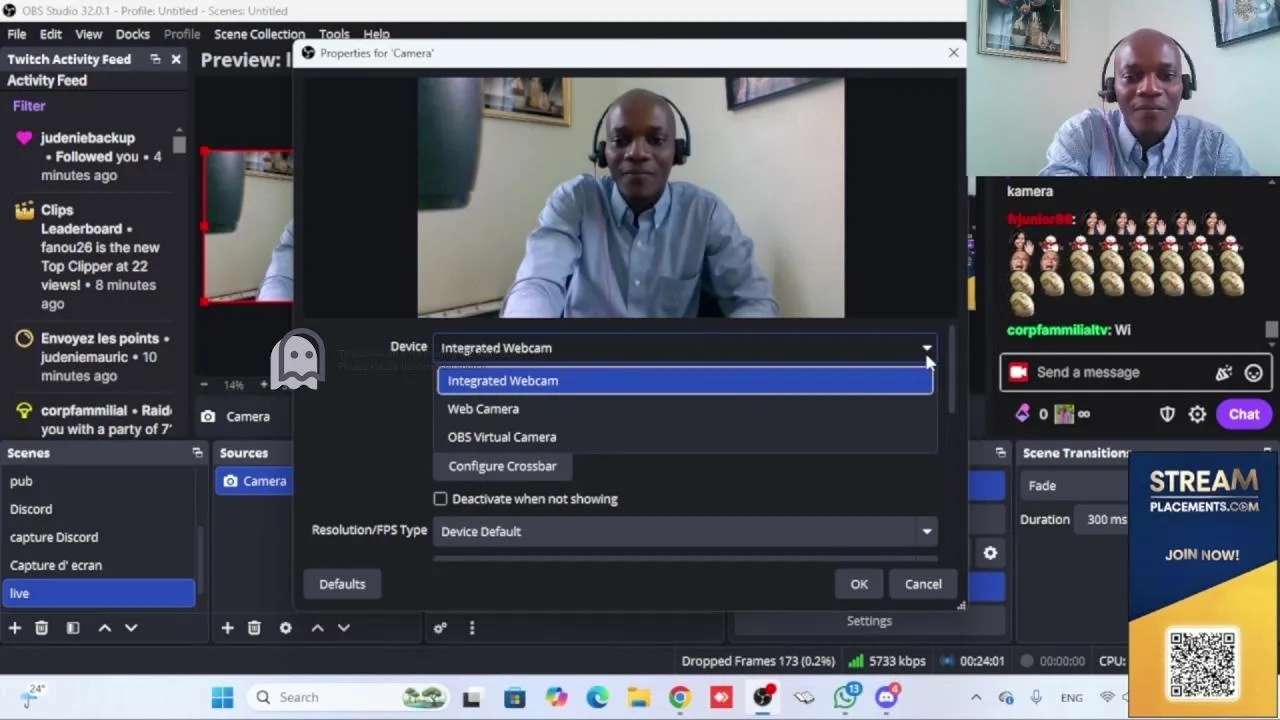Close the Twitch Activity Feed dock

click(x=176, y=59)
